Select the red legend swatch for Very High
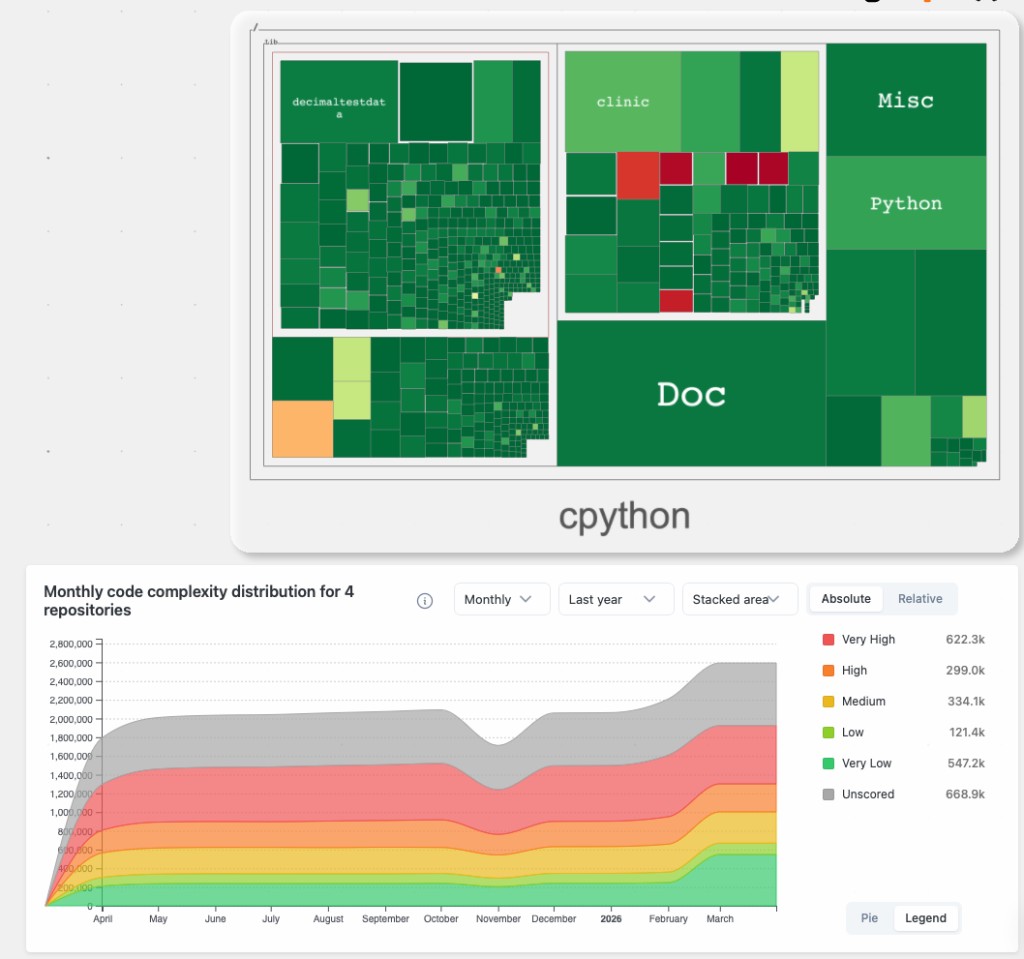 tap(828, 639)
